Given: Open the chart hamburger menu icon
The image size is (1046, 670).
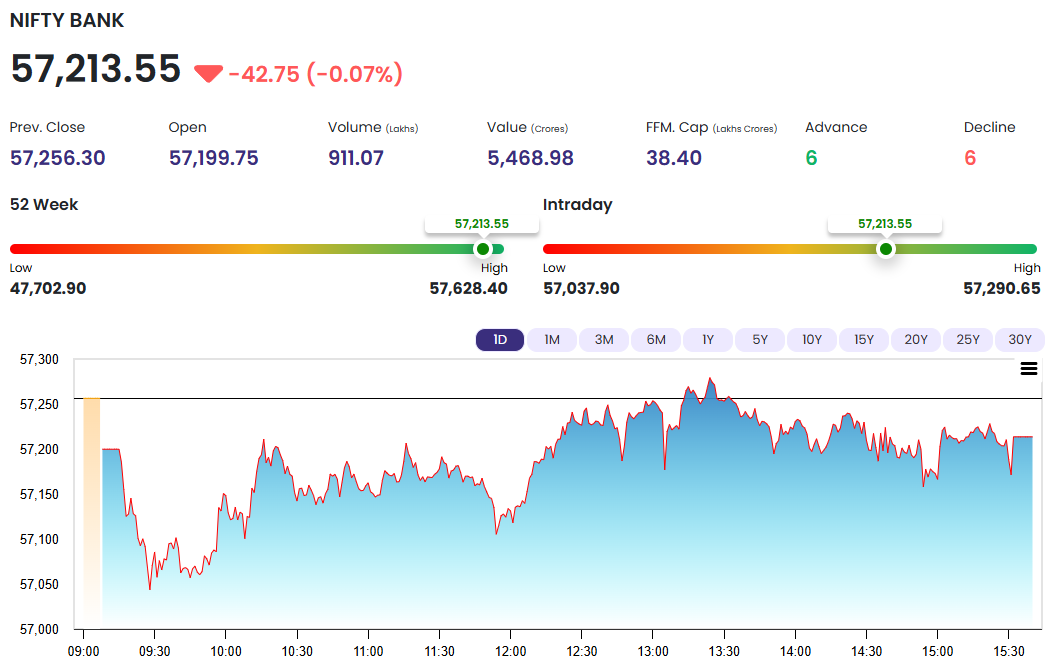Looking at the screenshot, I should [x=1029, y=368].
